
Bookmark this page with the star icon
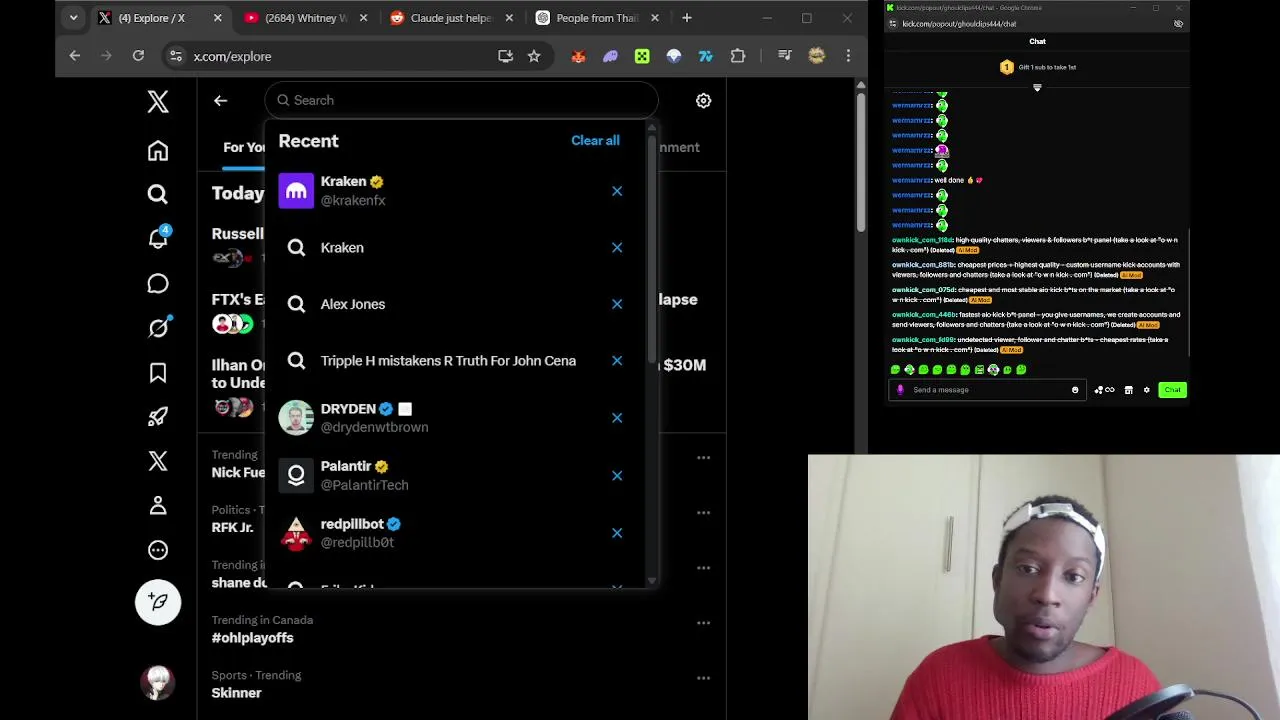point(534,56)
